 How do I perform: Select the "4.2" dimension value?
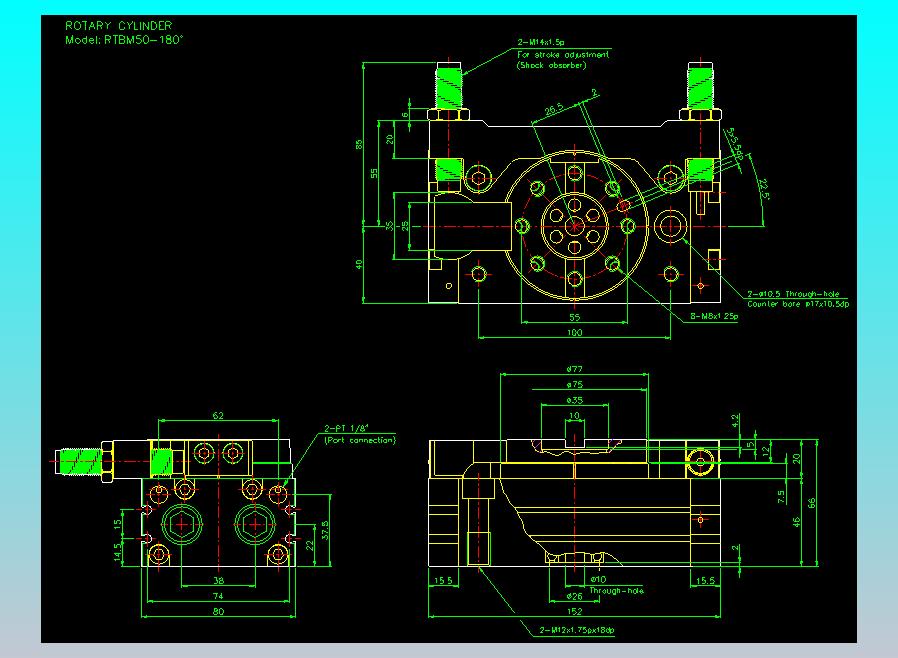[735, 421]
